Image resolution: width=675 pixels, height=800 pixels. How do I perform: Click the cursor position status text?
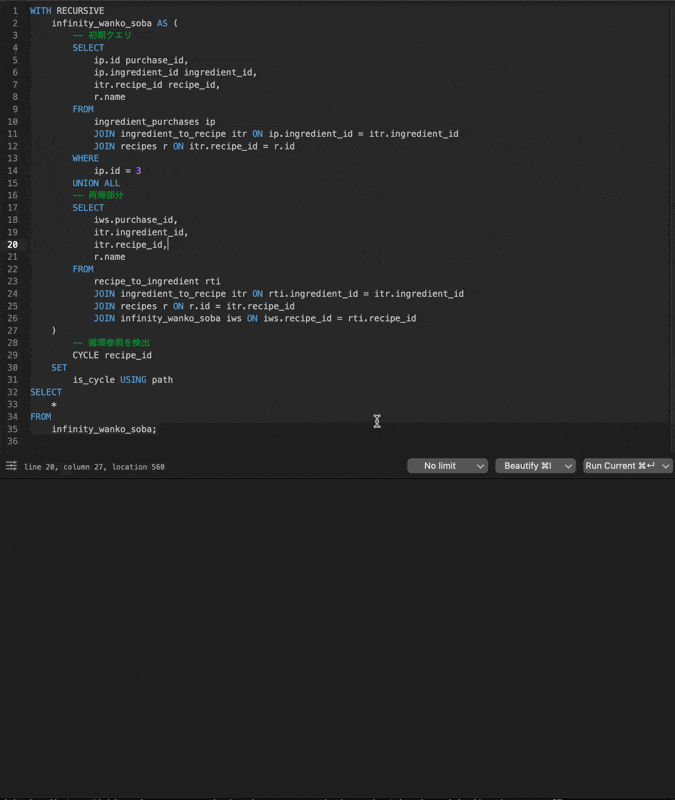94,467
